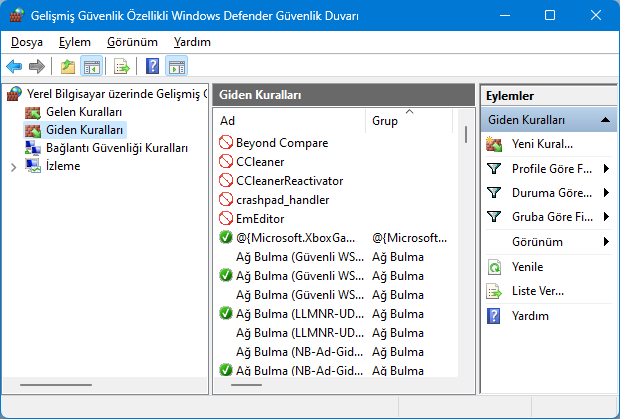Select the @{Microsoft.XboxGa... rule row

pyautogui.click(x=335, y=237)
